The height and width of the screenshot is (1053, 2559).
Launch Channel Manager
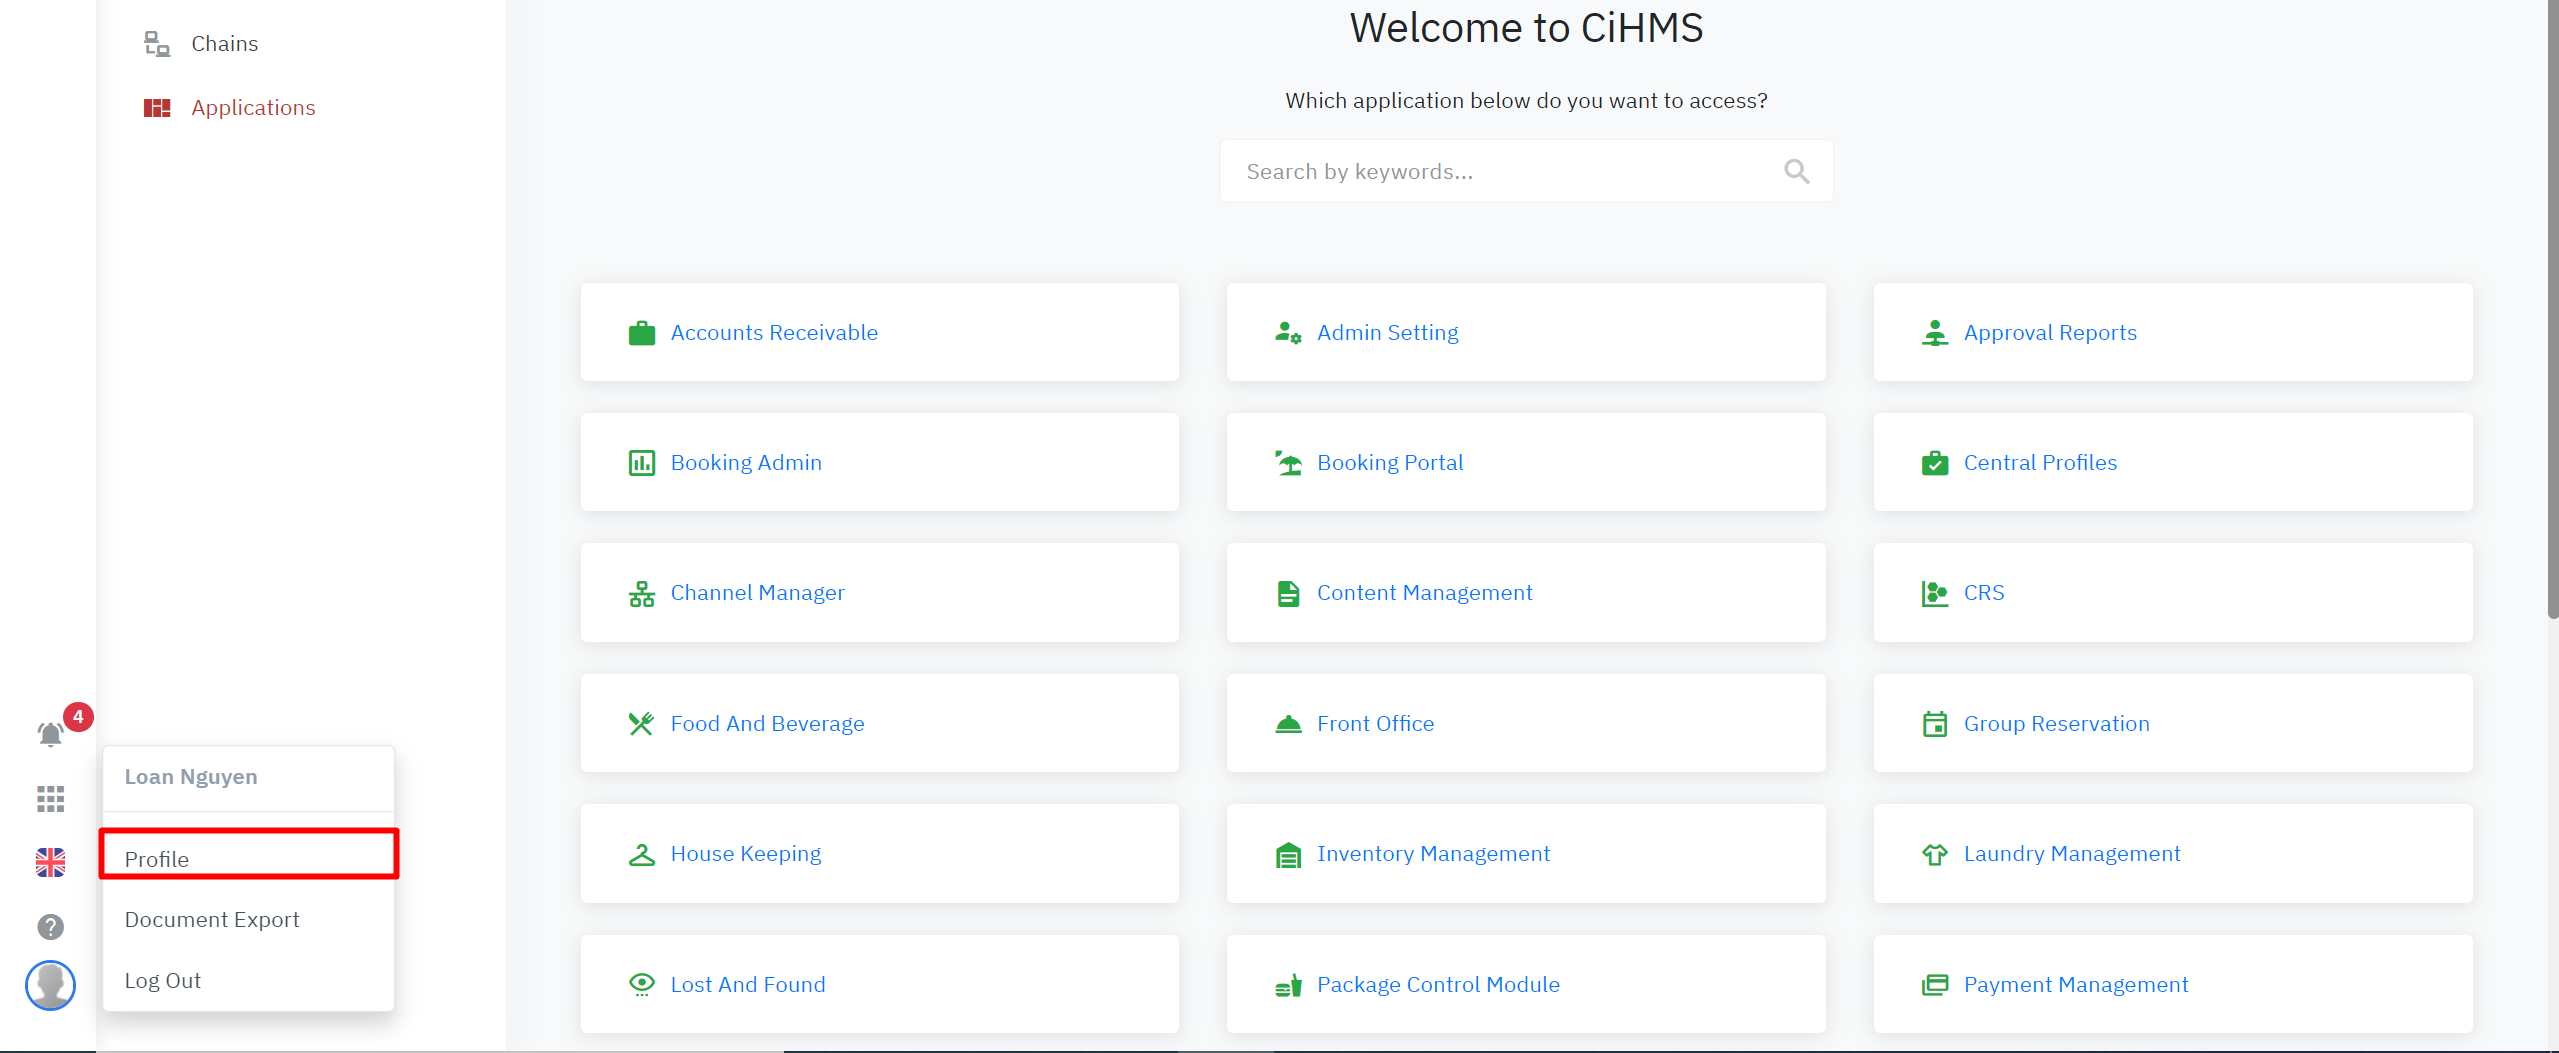point(879,593)
